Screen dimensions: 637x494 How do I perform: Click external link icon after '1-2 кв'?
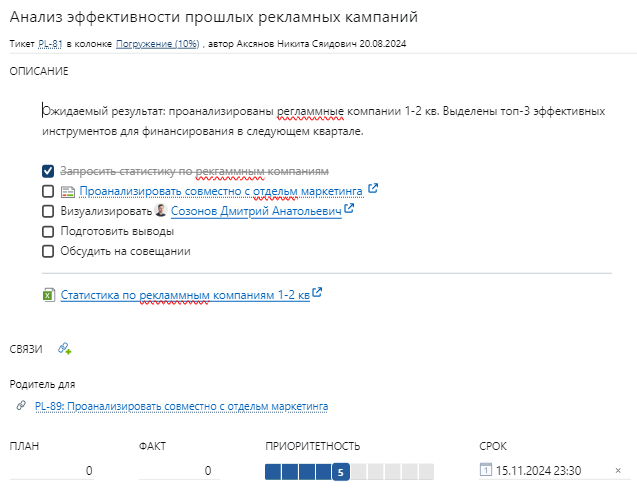pyautogui.click(x=317, y=292)
